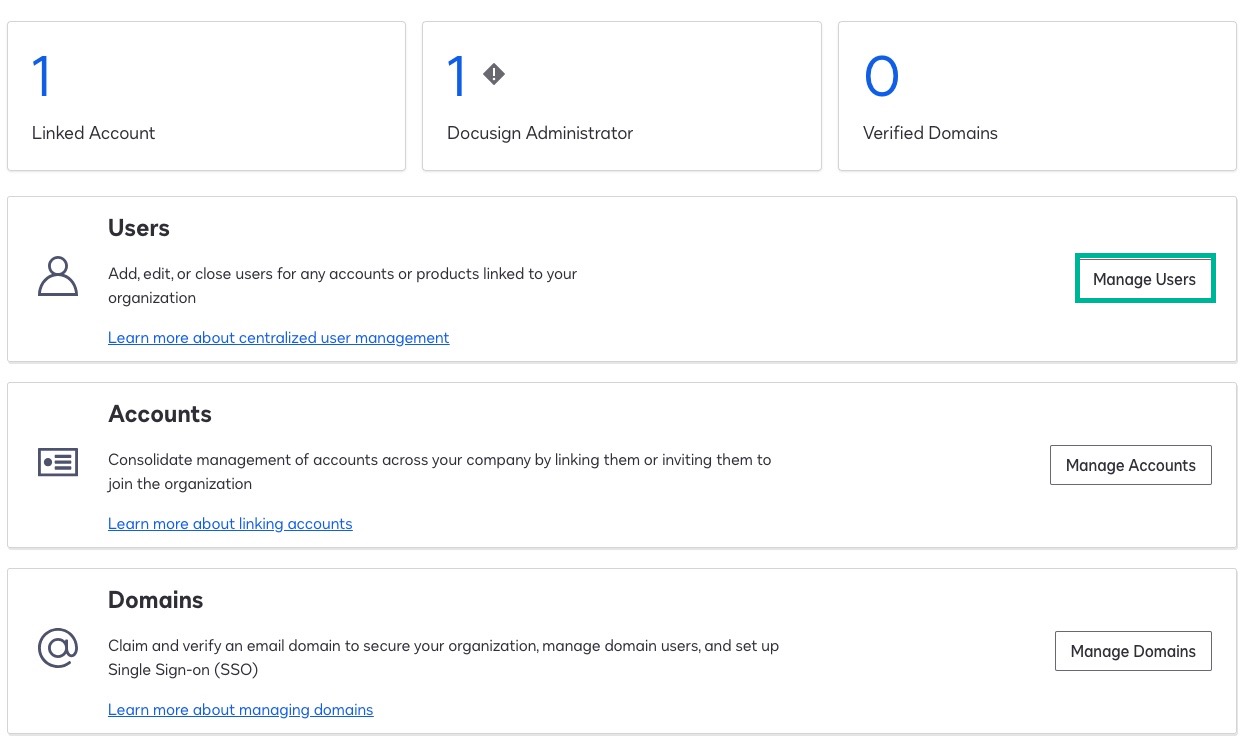
Task: Click the Accounts contact card icon
Action: (x=57, y=462)
